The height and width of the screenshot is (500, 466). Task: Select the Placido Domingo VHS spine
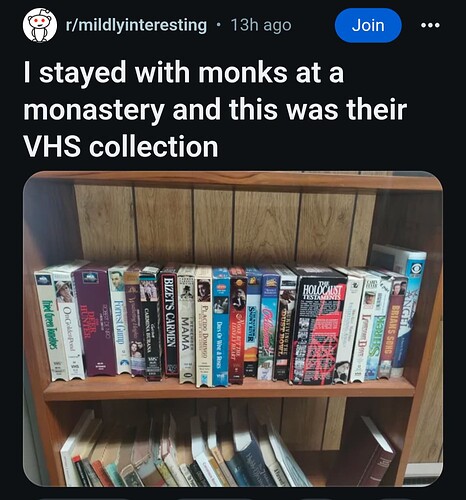(204, 327)
